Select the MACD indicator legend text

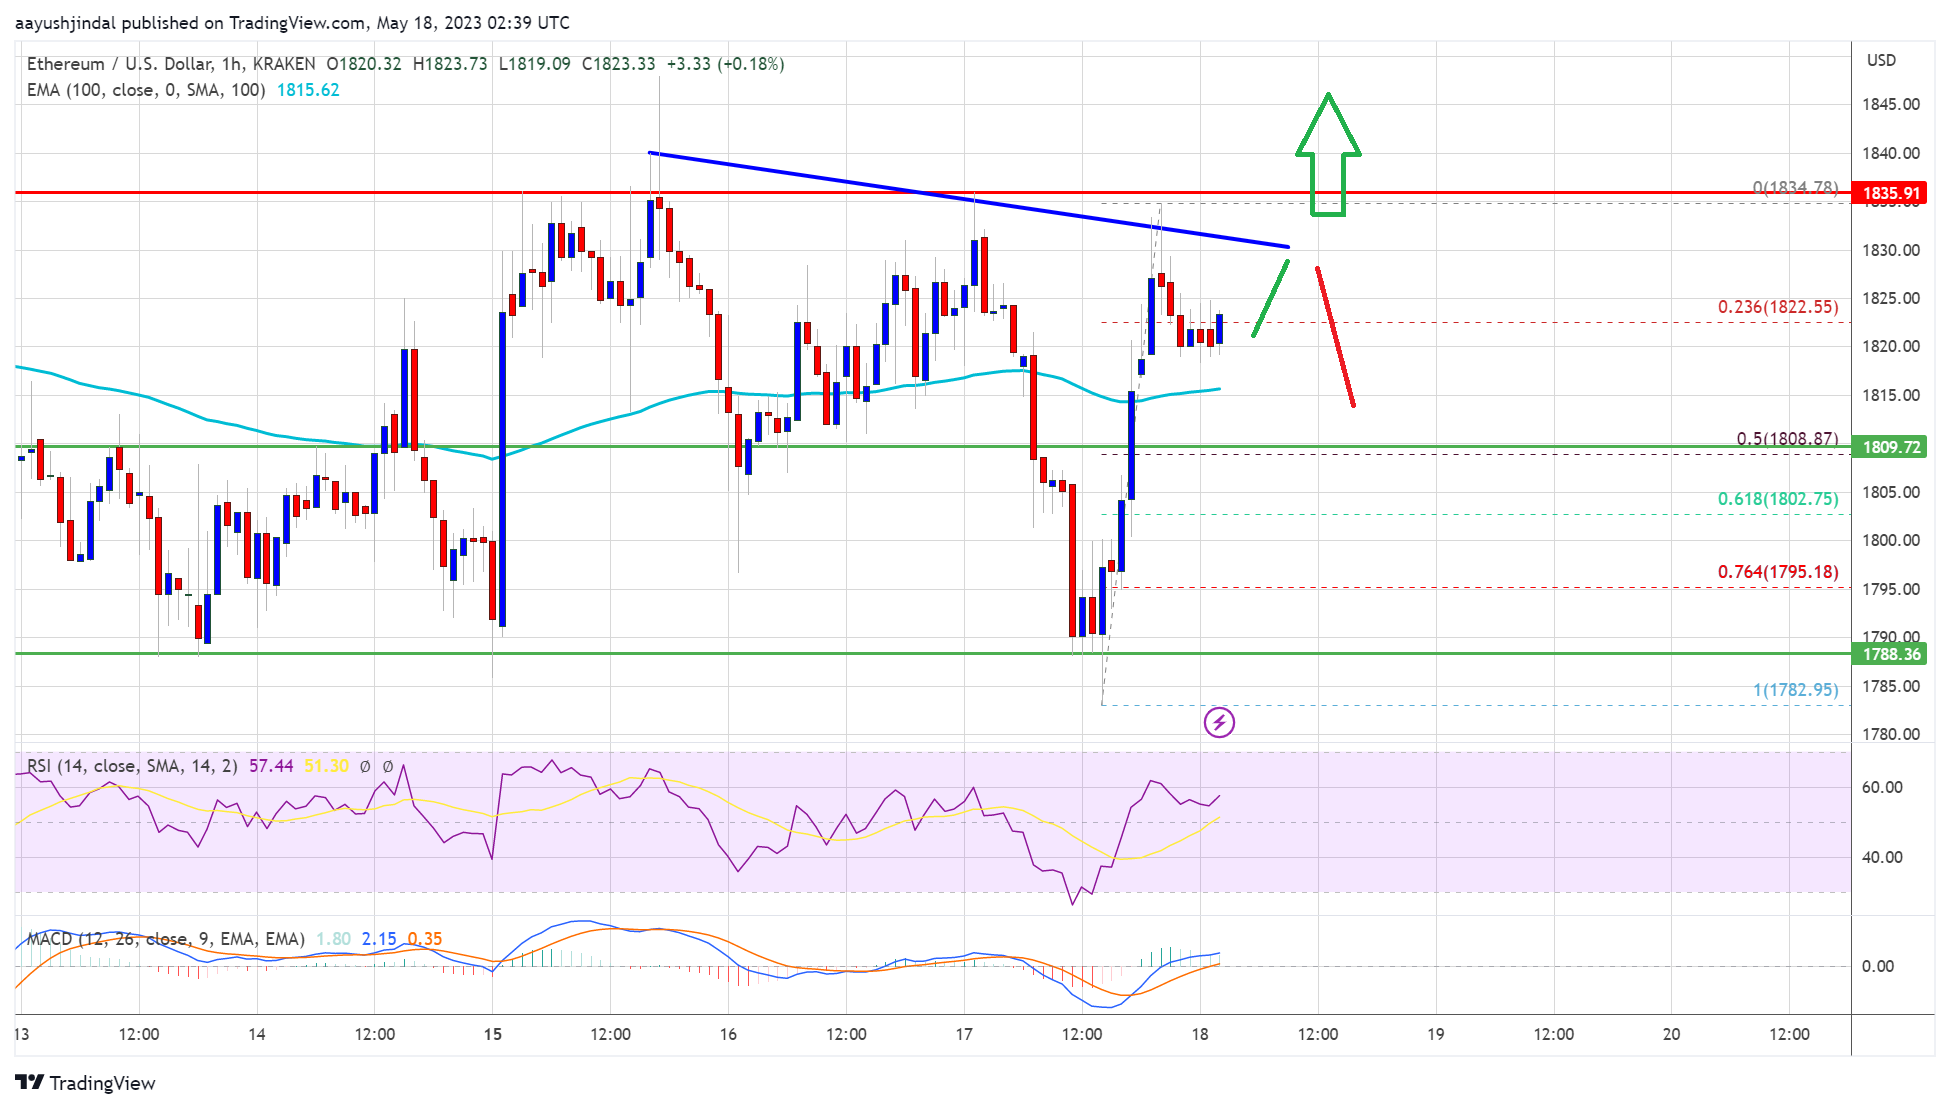click(166, 939)
